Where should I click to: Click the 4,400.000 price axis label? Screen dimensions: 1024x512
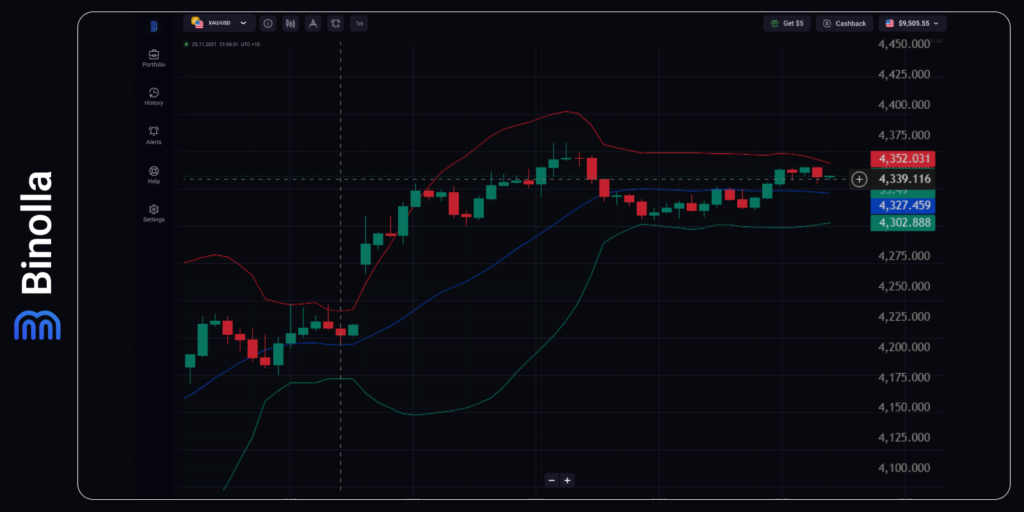(904, 104)
